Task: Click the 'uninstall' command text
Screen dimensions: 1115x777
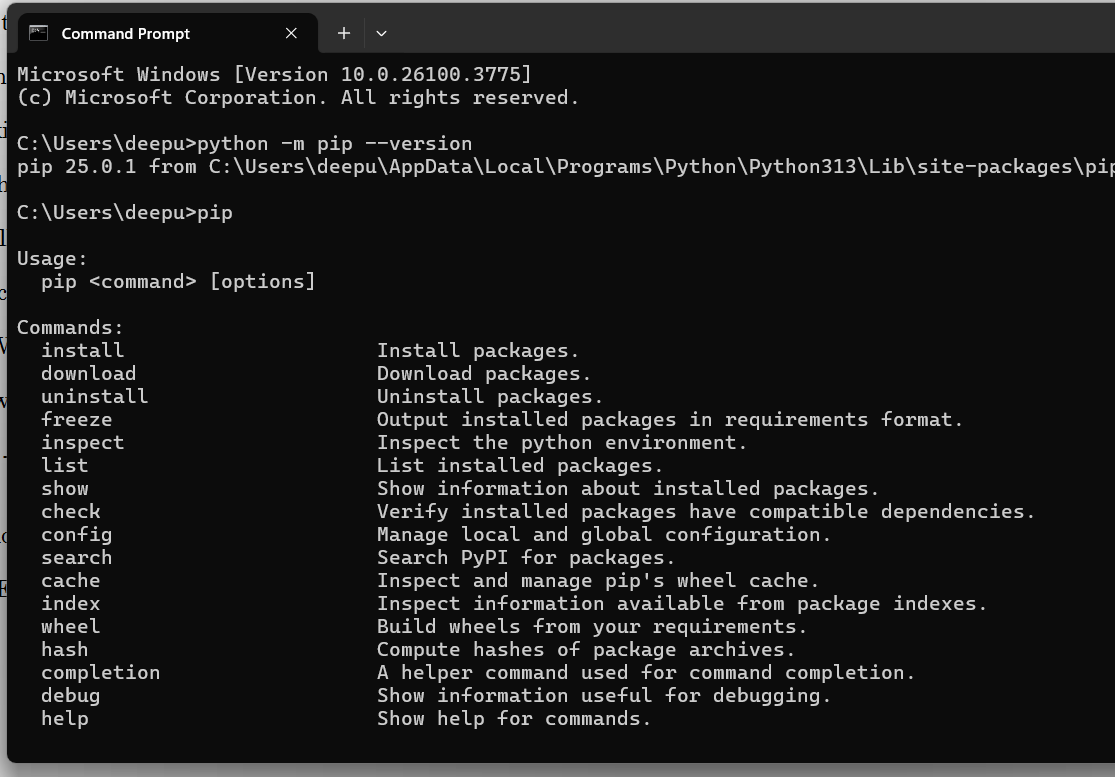Action: [x=95, y=396]
